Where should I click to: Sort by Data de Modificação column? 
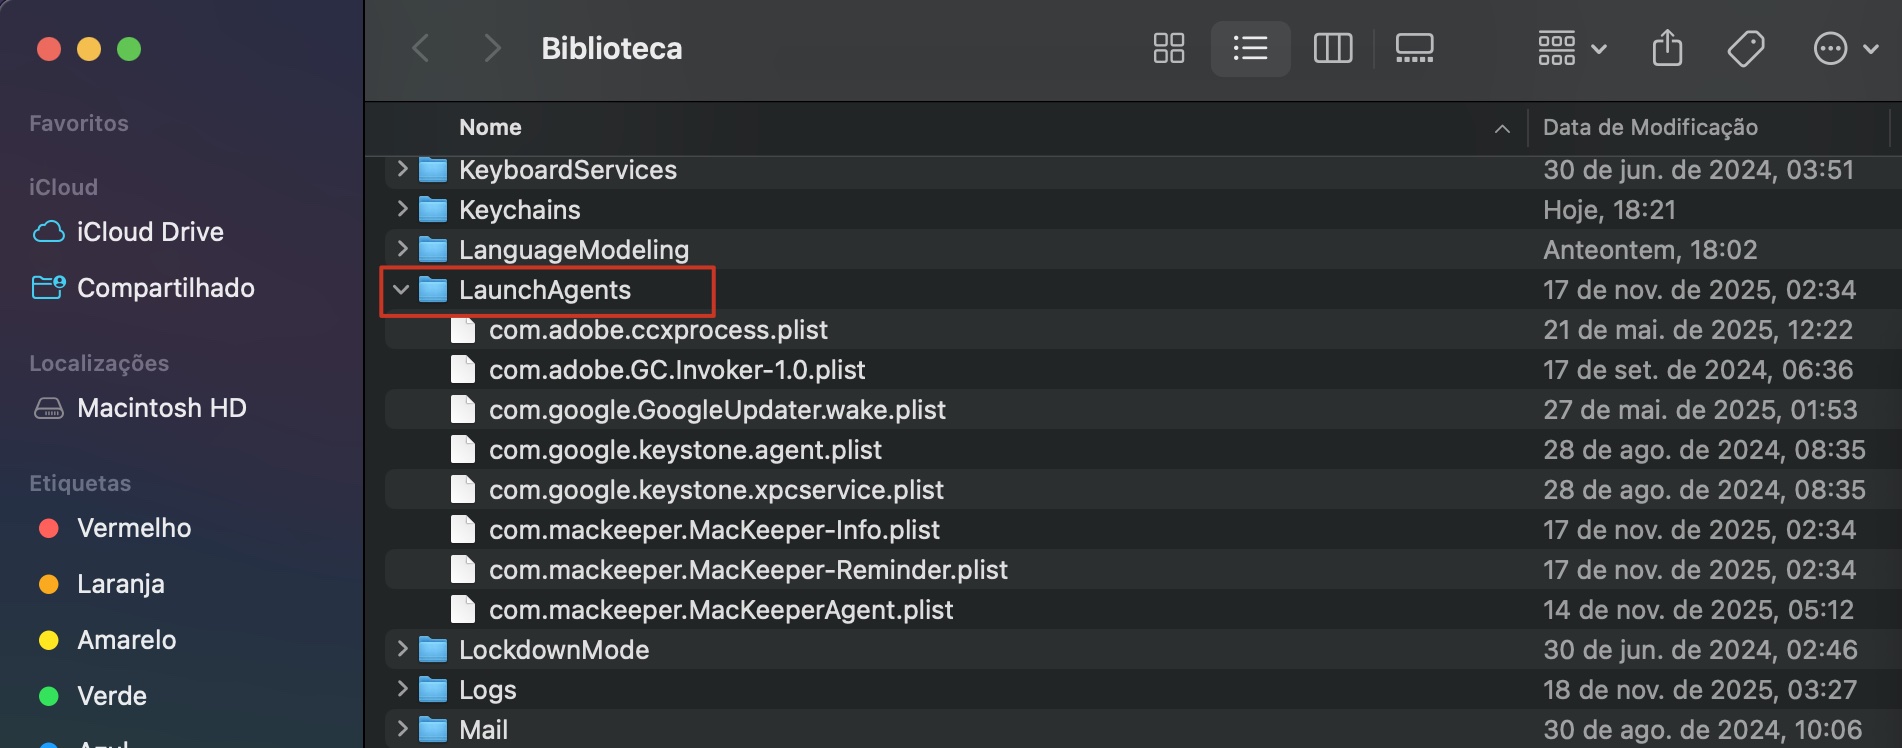[1650, 127]
